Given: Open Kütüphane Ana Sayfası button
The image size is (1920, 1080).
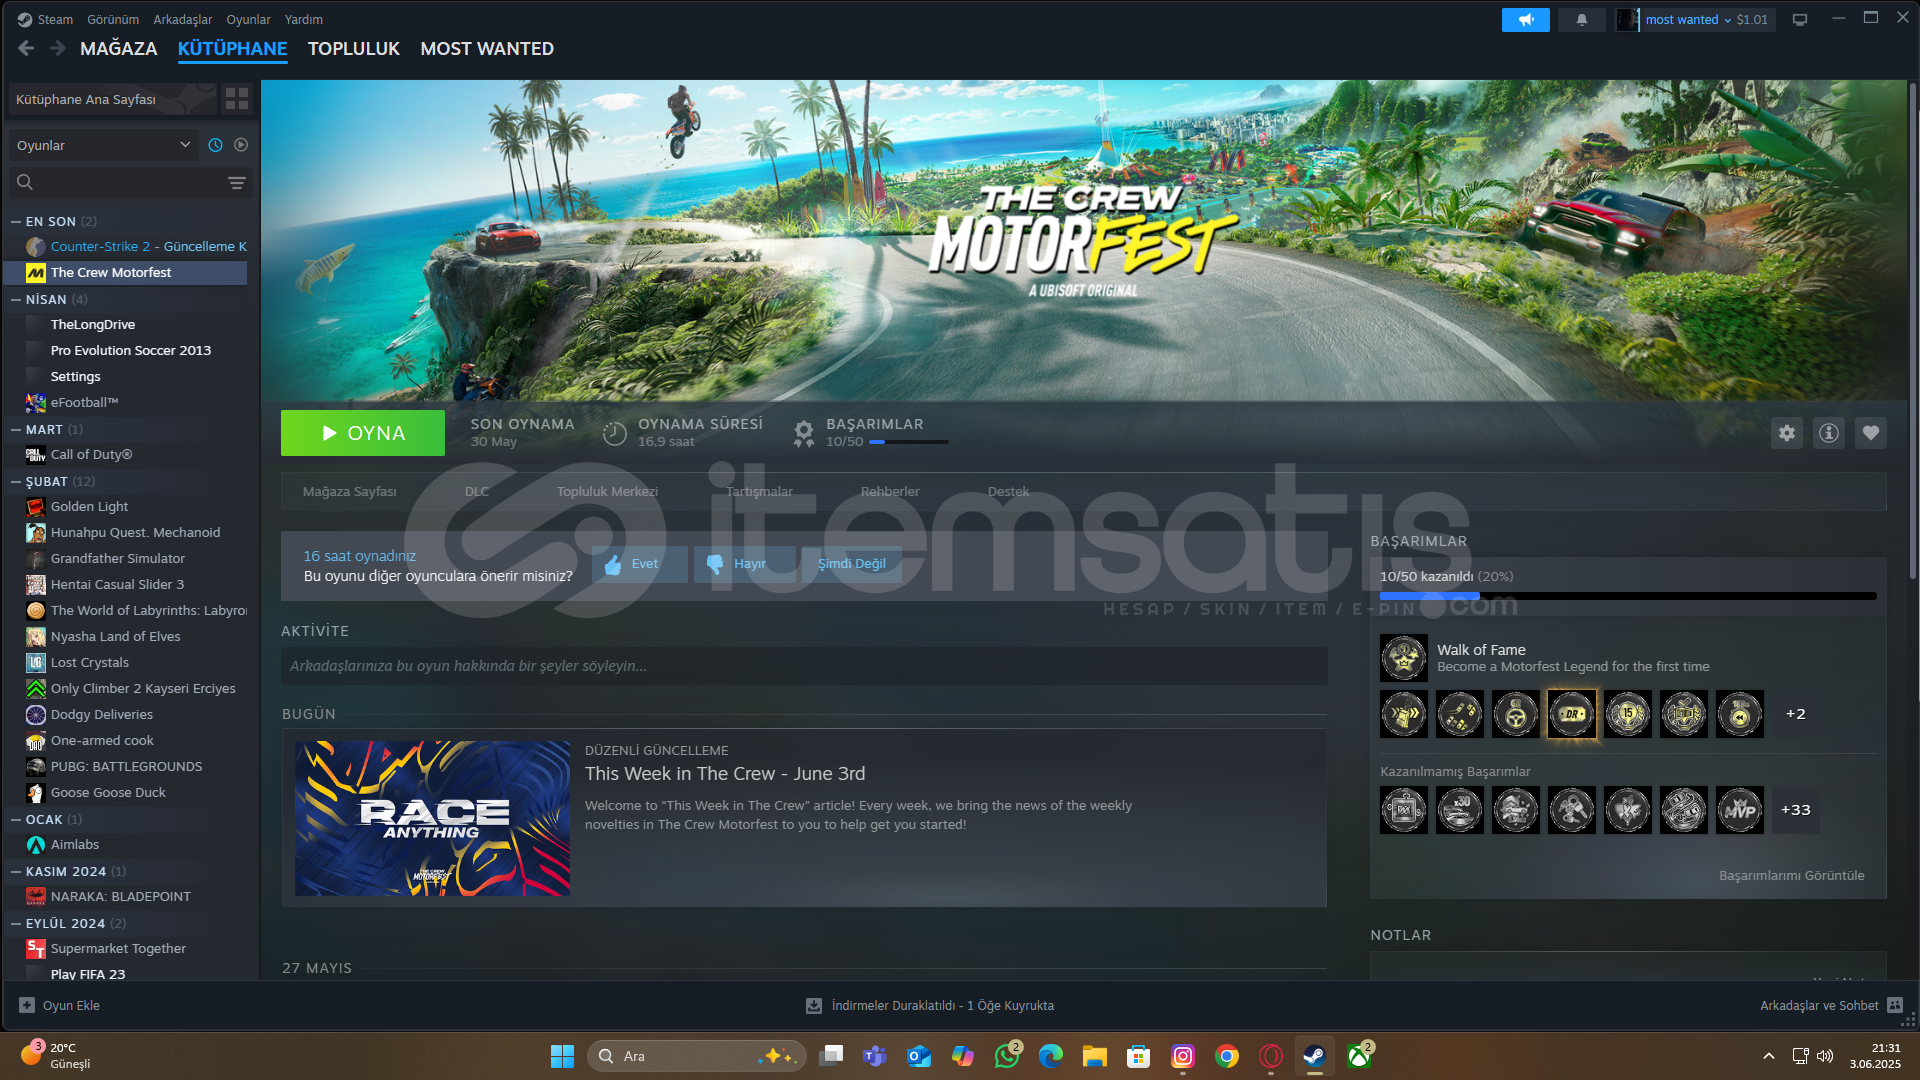Looking at the screenshot, I should point(113,99).
